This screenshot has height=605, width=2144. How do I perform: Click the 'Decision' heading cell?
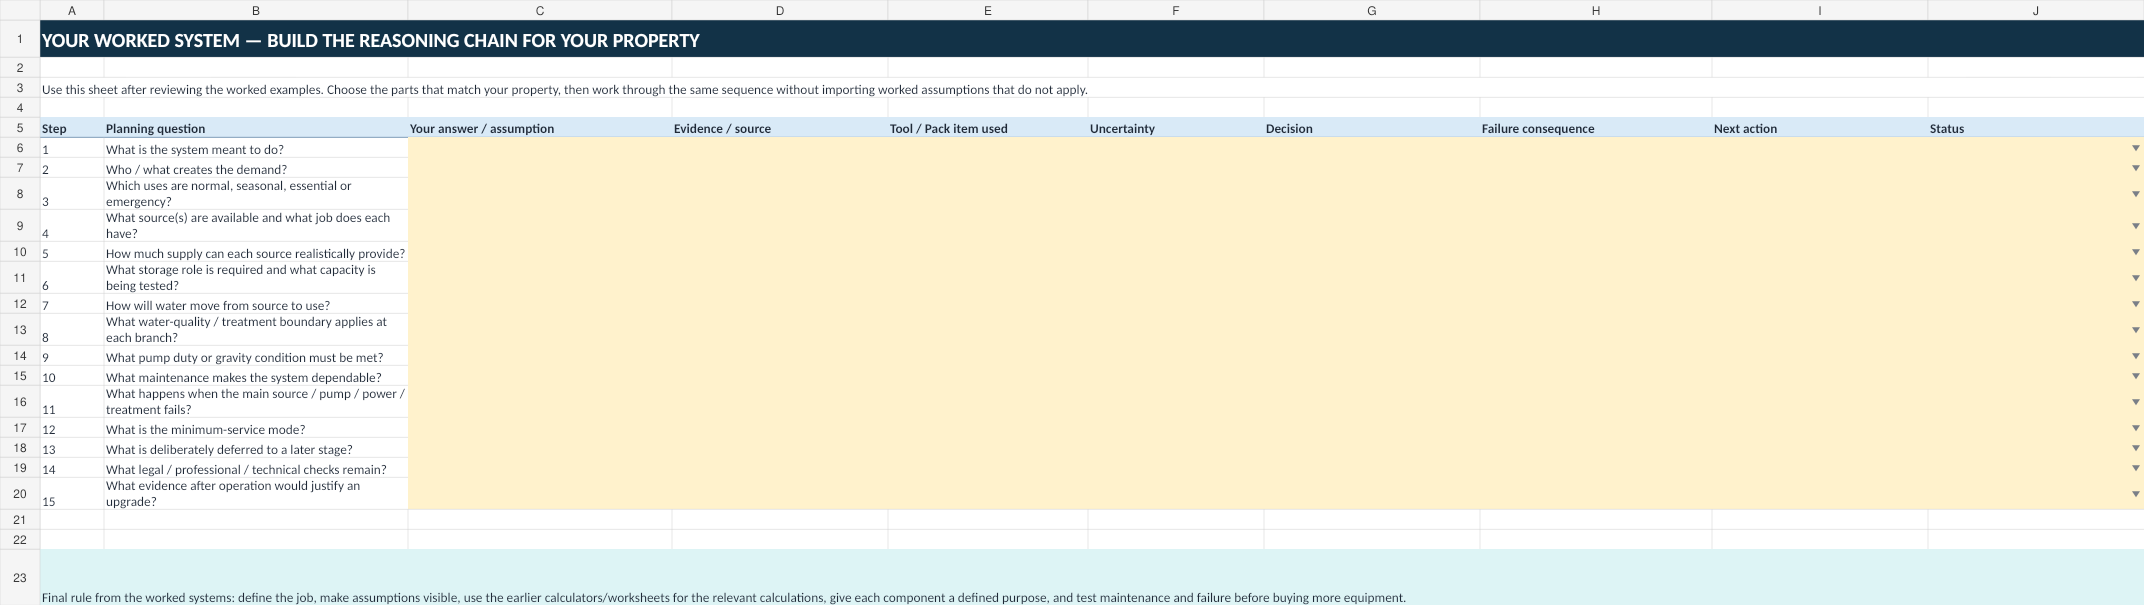coord(1372,128)
